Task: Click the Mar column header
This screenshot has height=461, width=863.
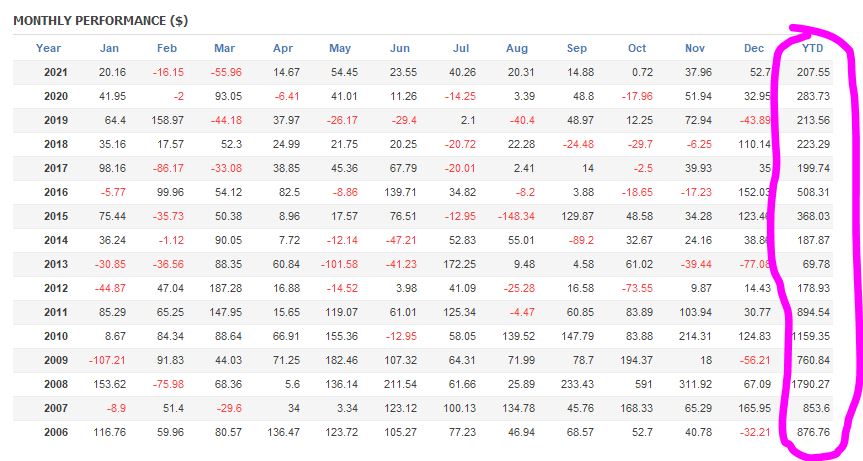Action: coord(225,48)
